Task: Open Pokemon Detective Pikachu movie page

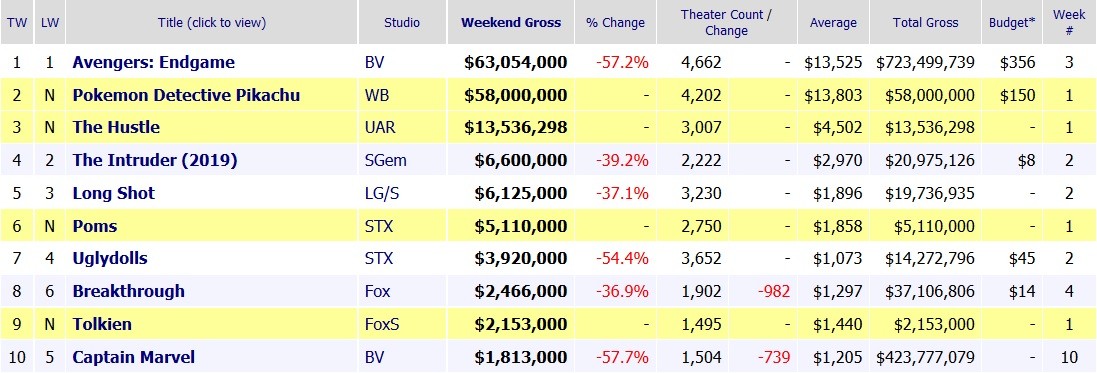Action: (x=186, y=95)
